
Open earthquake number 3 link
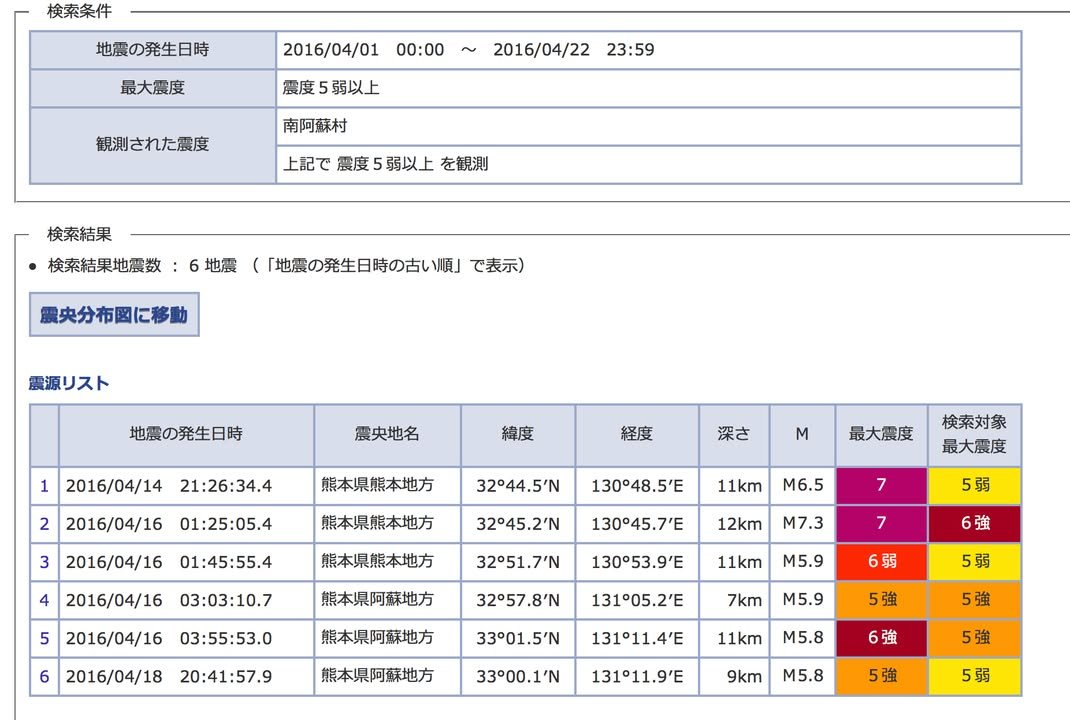pyautogui.click(x=44, y=562)
